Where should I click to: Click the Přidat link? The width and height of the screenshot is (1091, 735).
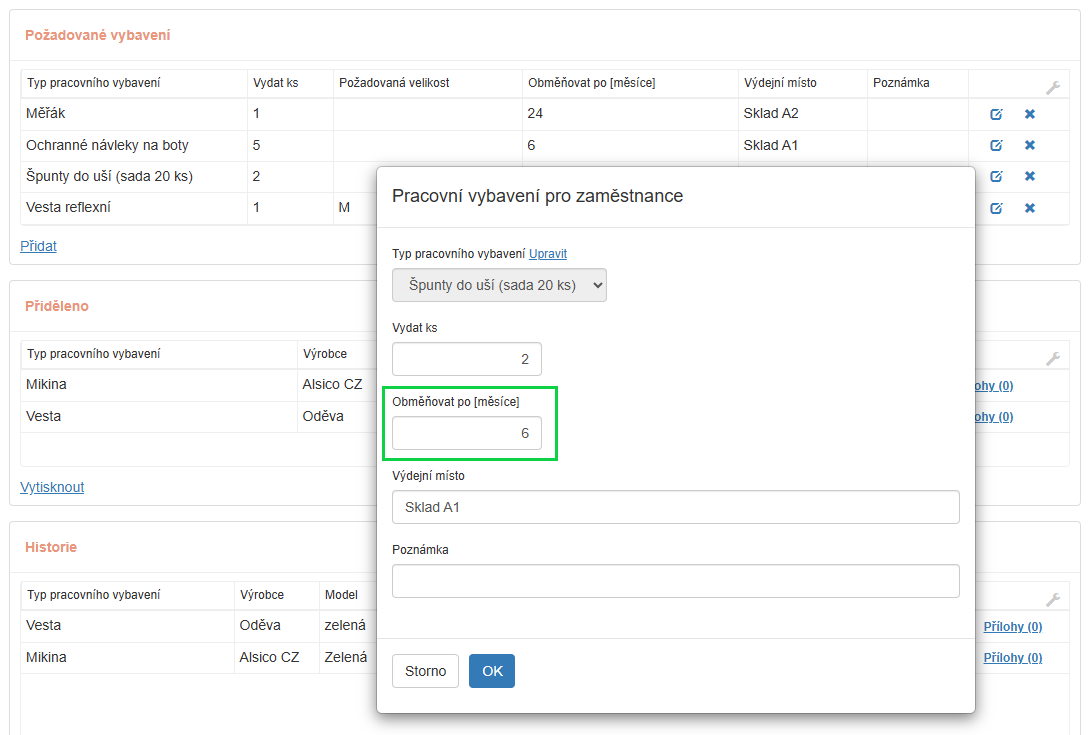click(38, 246)
